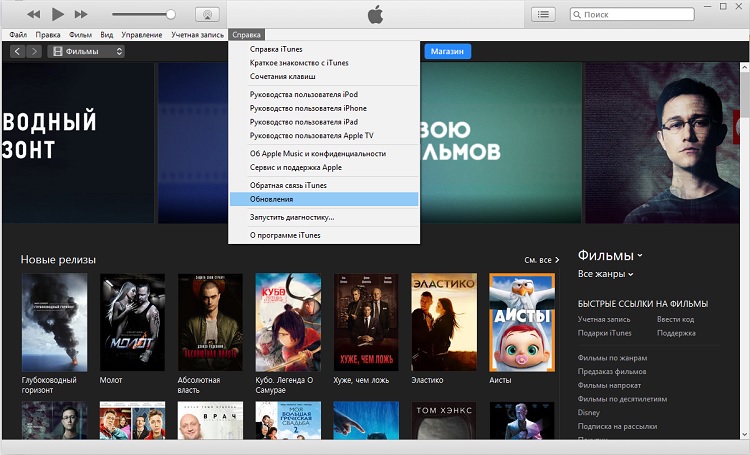The height and width of the screenshot is (455, 750).
Task: Open the Учетная запись quick link
Action: click(604, 319)
